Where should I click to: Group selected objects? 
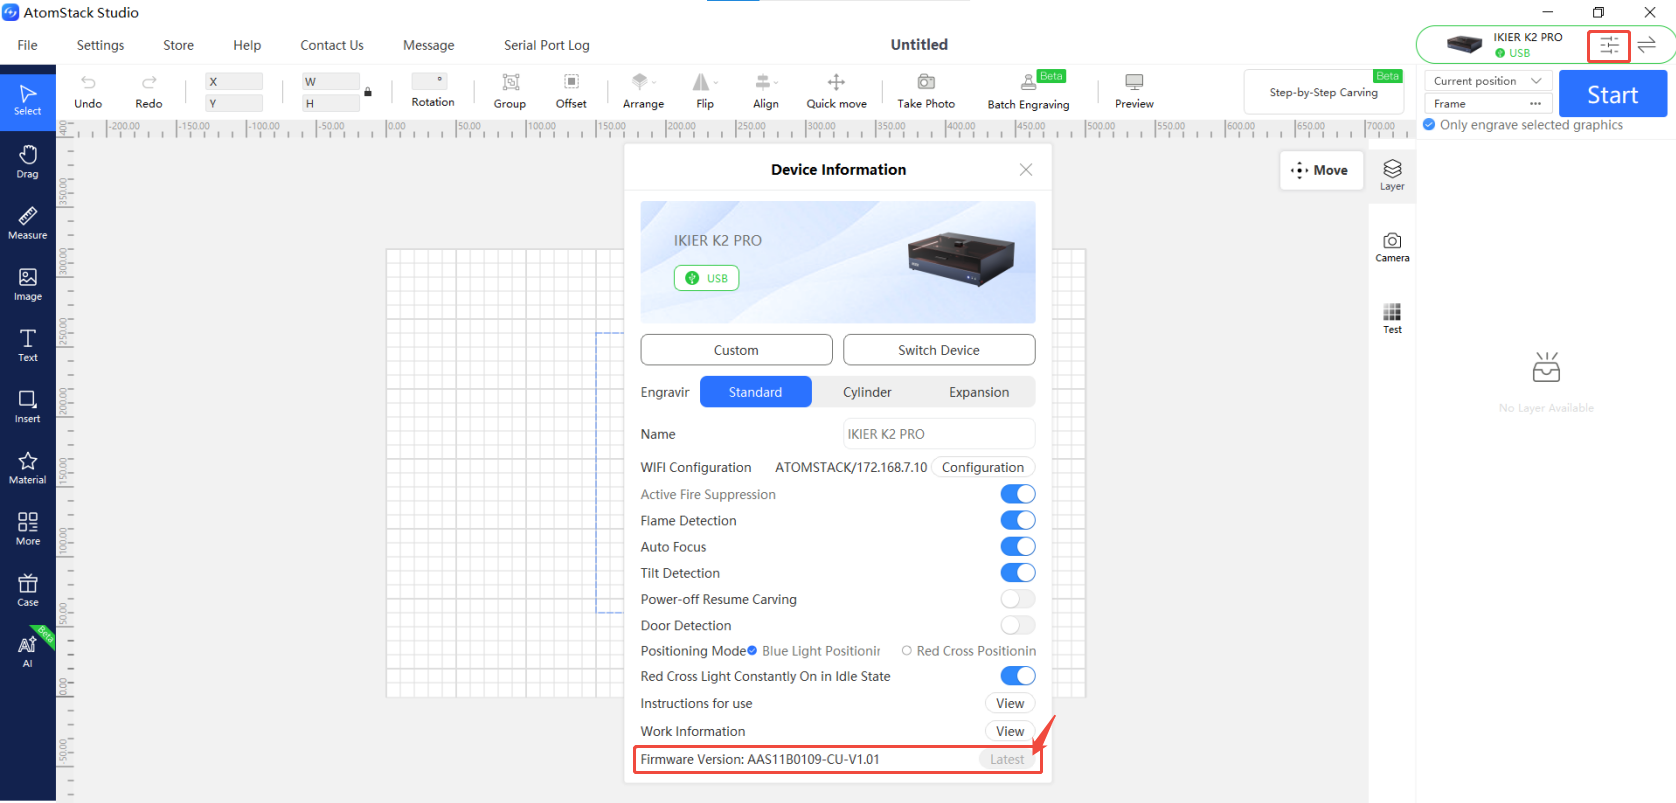pyautogui.click(x=510, y=91)
